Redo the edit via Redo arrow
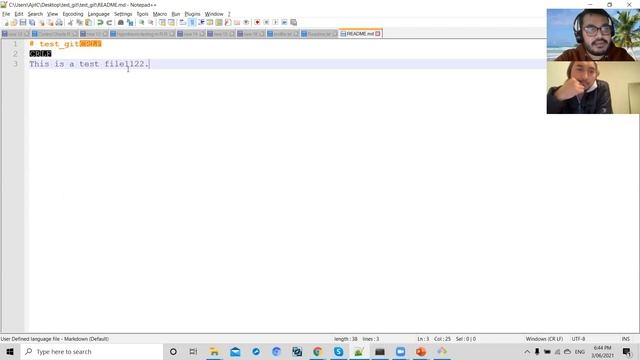 [109, 22]
